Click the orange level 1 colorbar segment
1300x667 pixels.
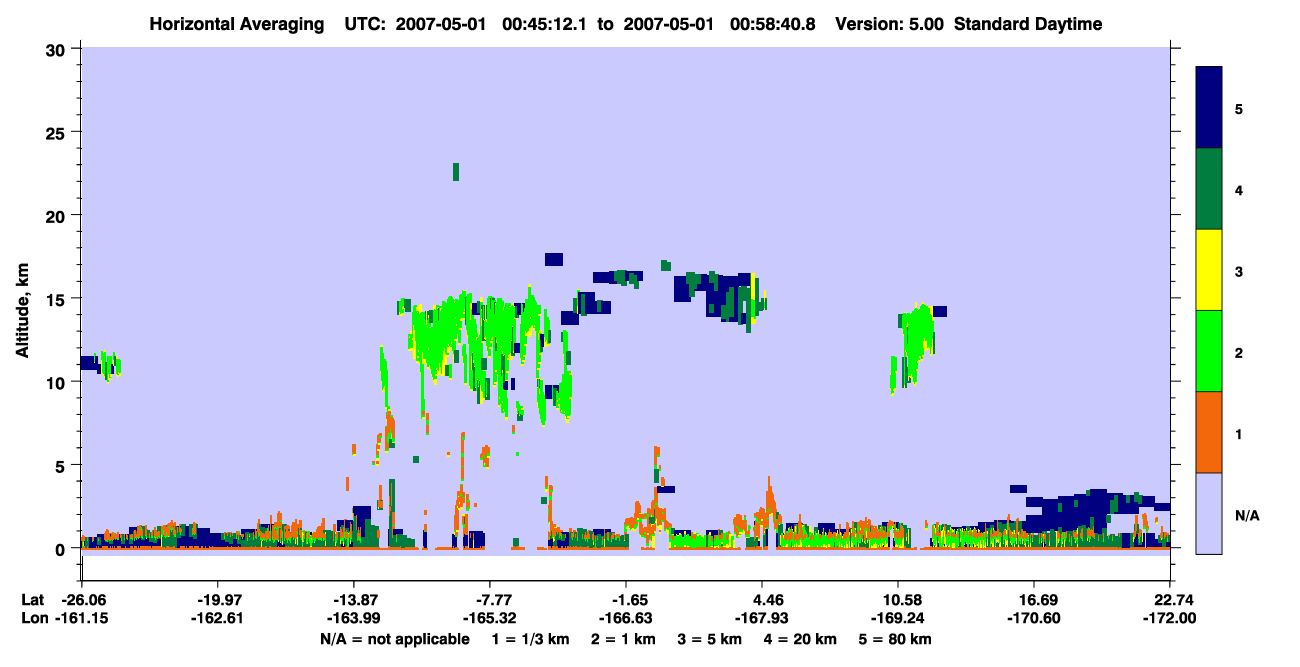click(1209, 432)
